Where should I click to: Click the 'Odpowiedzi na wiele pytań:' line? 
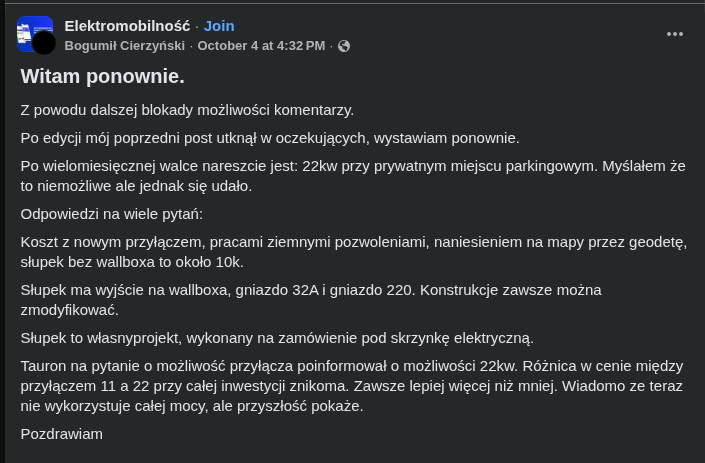click(x=112, y=213)
